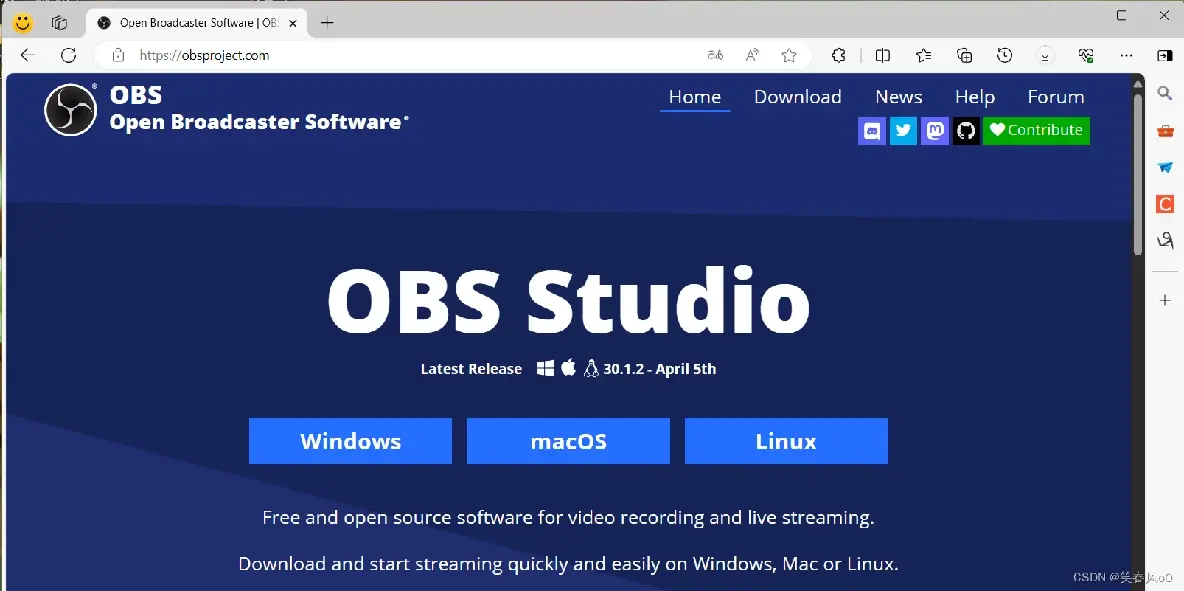The image size is (1184, 591).
Task: Open the orange C sidebar icon
Action: click(x=1165, y=204)
